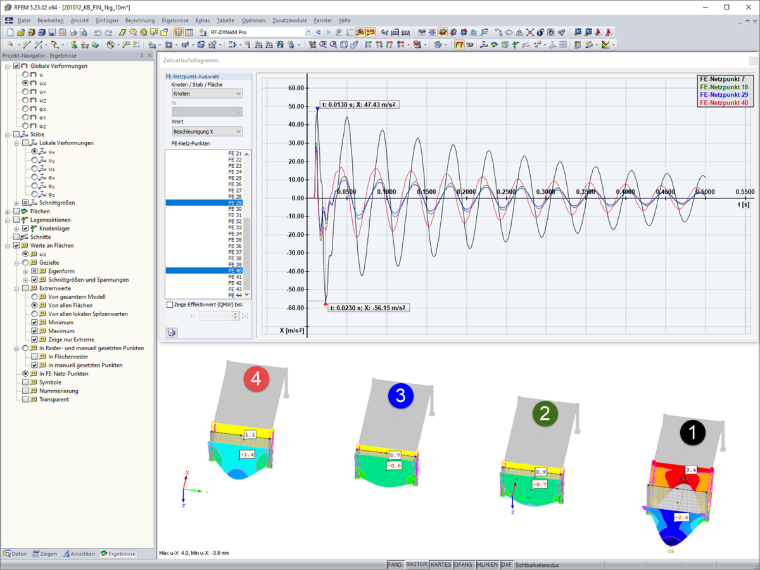Viewport: 760px width, 570px height.
Task: Toggle HLINIEN in the status bar
Action: pyautogui.click(x=487, y=565)
